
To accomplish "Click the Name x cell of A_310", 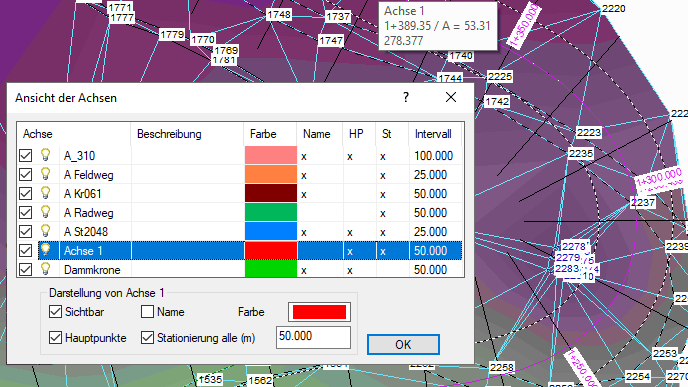I will [304, 156].
